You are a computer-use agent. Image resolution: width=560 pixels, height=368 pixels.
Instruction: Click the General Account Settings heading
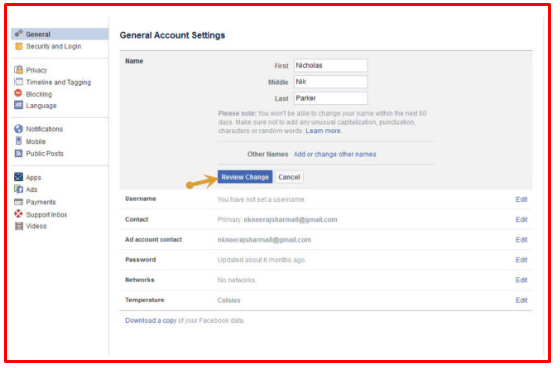(x=172, y=35)
